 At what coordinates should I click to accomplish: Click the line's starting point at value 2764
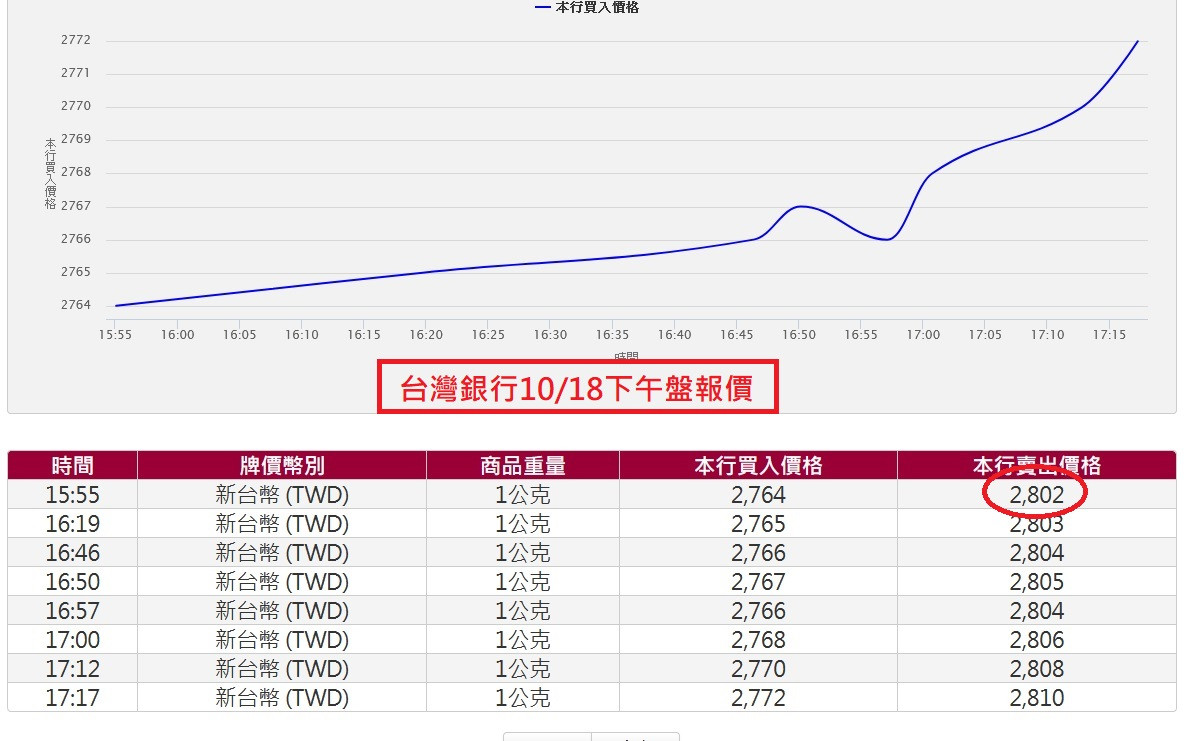(x=116, y=305)
